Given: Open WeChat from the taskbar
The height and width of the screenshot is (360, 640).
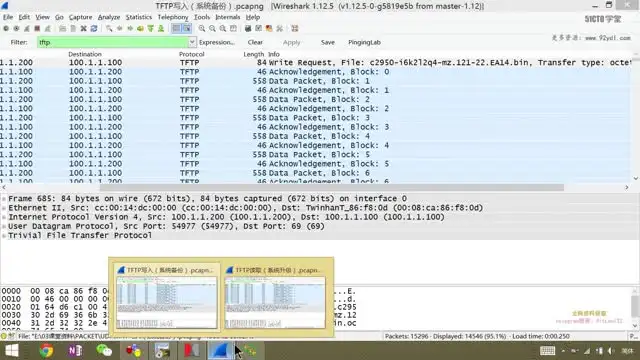Looking at the screenshot, I should pyautogui.click(x=104, y=351).
